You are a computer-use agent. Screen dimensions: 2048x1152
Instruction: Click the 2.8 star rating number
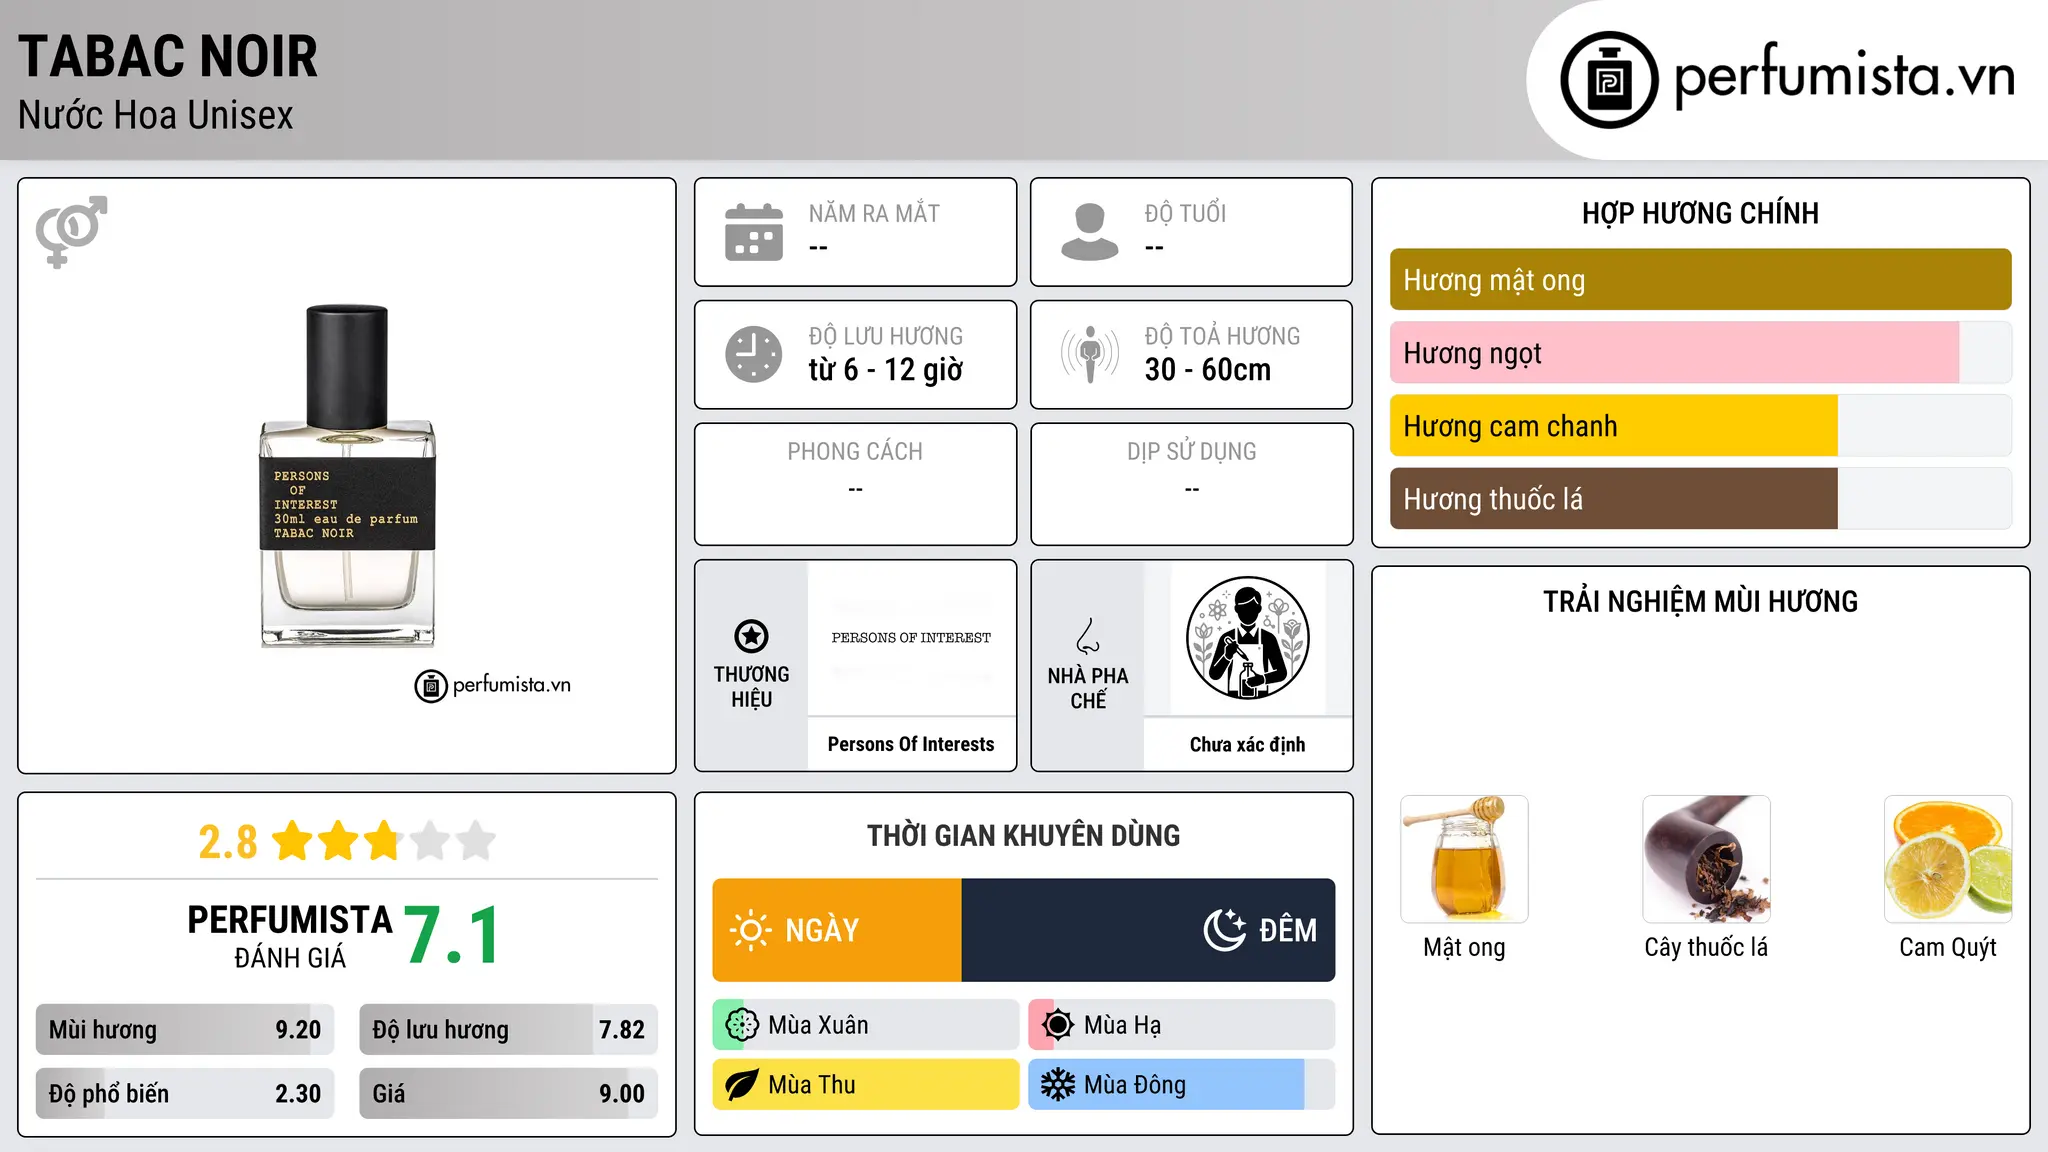228,842
